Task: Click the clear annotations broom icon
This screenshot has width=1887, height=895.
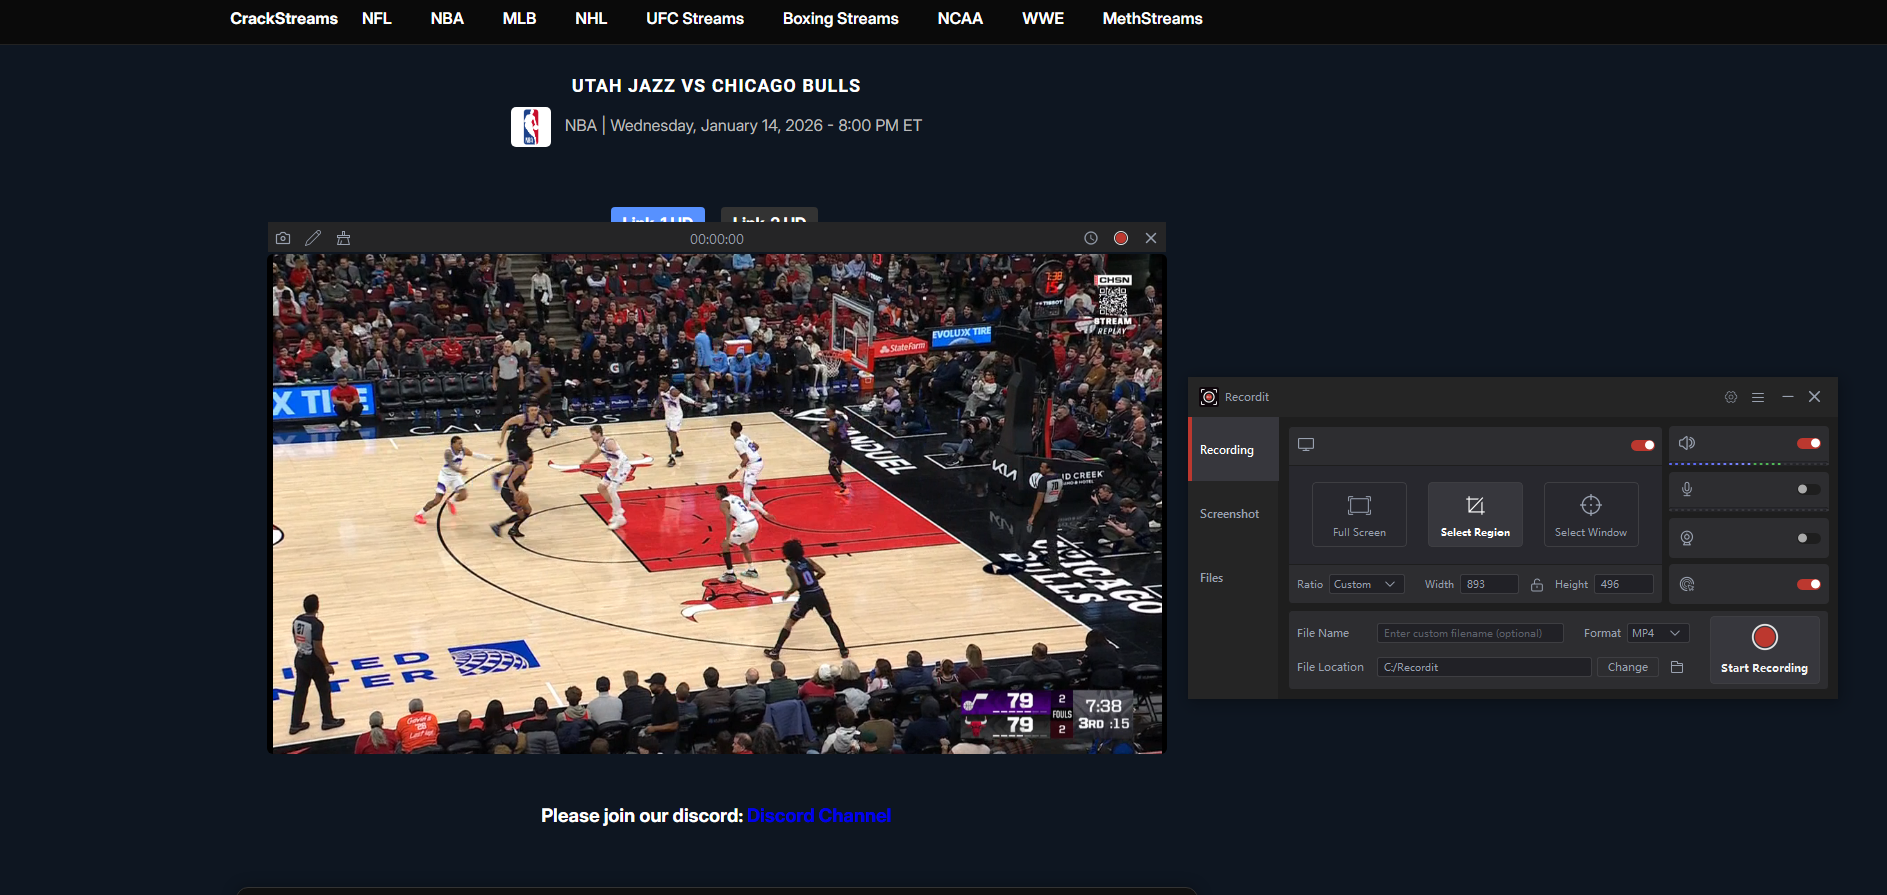Action: click(x=343, y=238)
